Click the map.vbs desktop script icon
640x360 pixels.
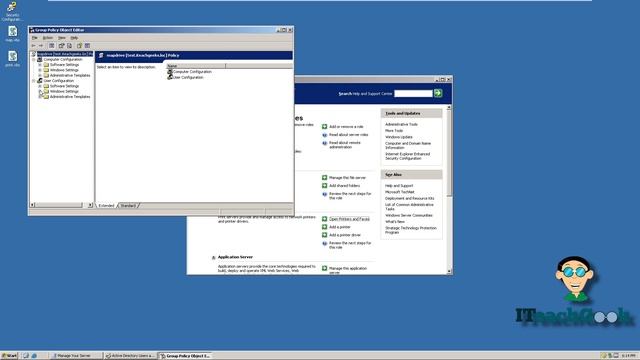coord(12,34)
